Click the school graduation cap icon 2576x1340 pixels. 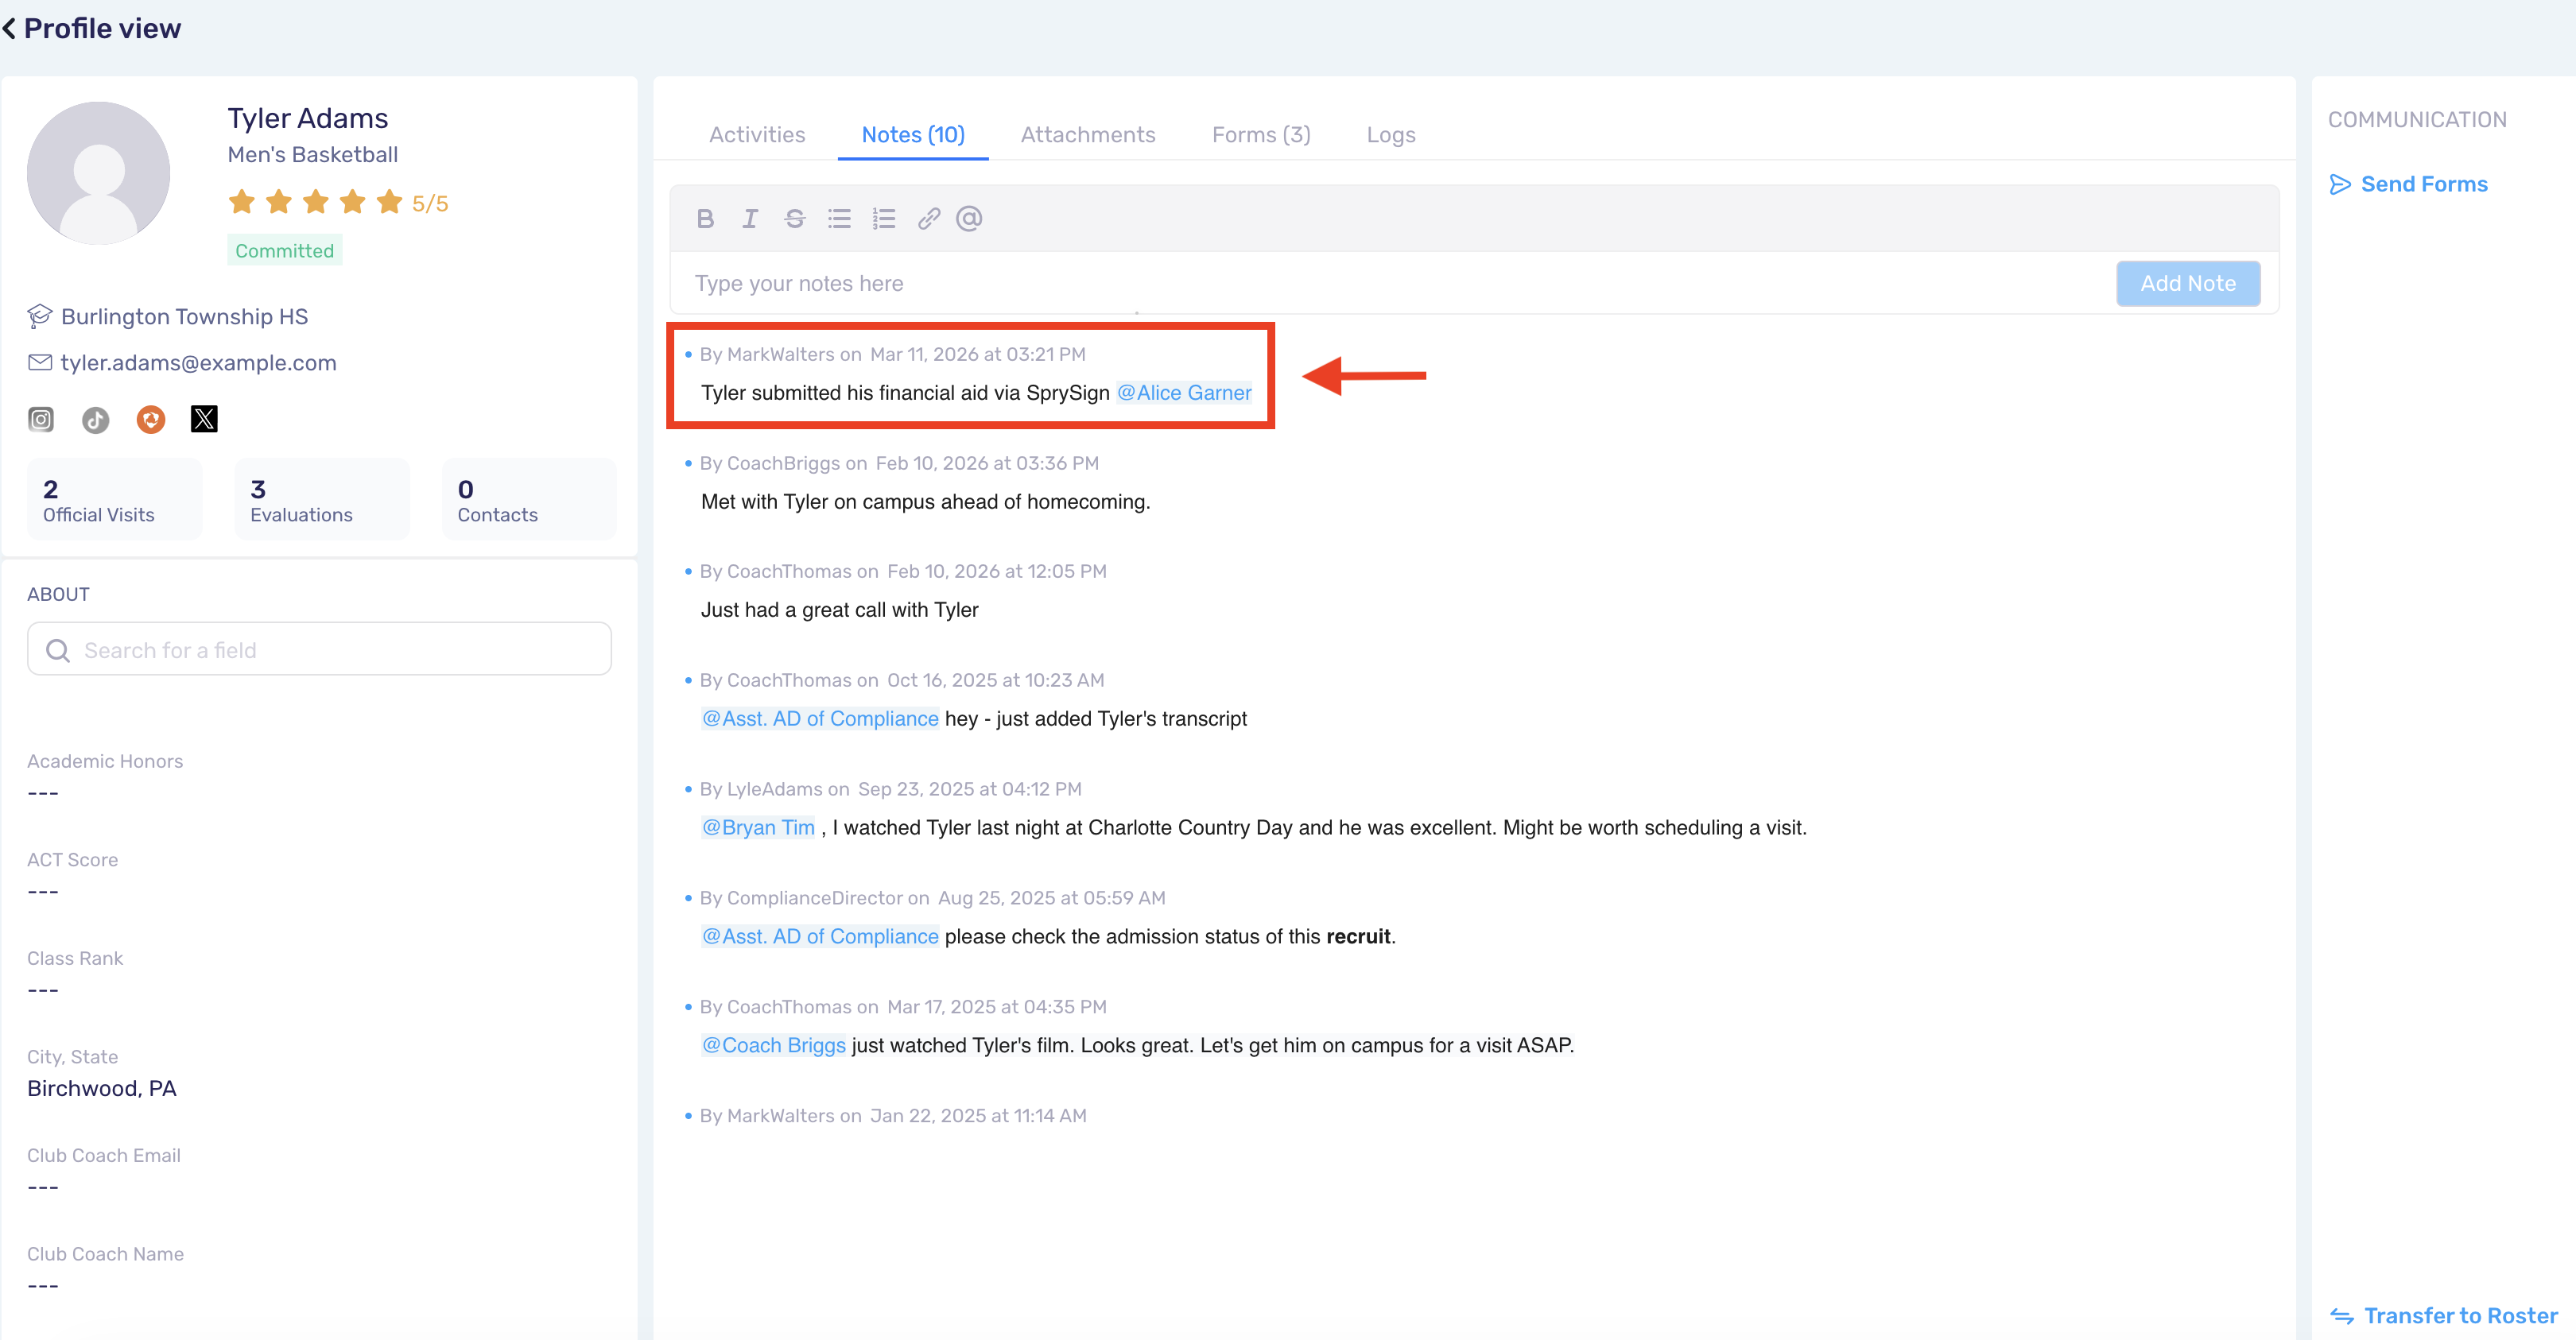pyautogui.click(x=39, y=316)
